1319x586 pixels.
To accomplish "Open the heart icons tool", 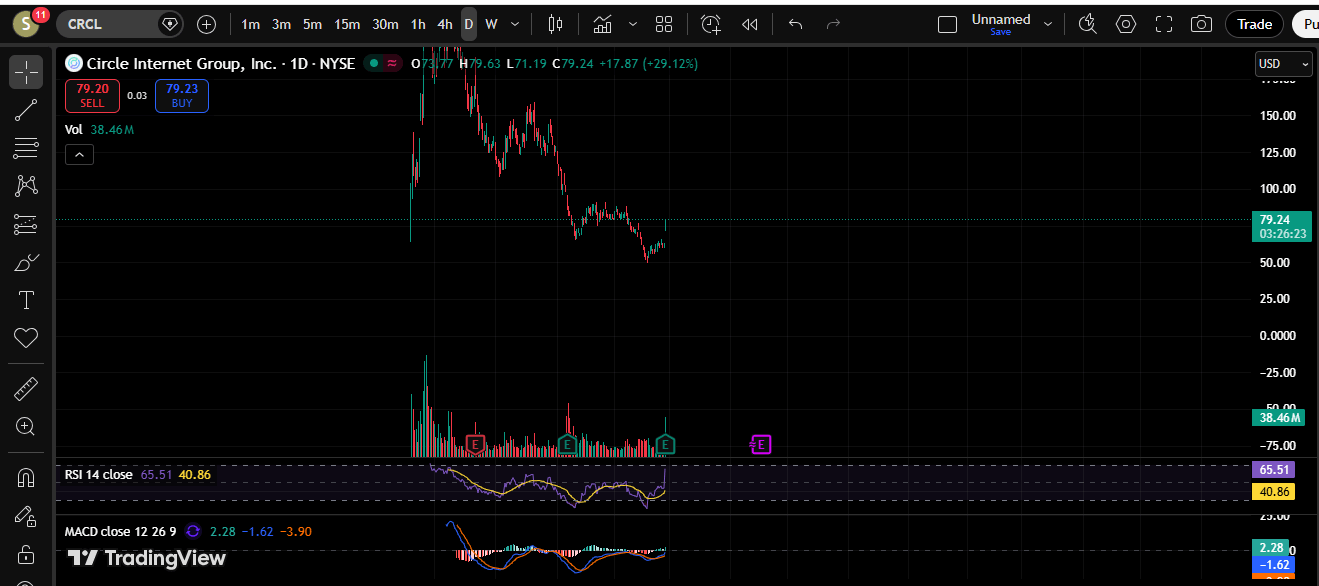I will pos(26,338).
